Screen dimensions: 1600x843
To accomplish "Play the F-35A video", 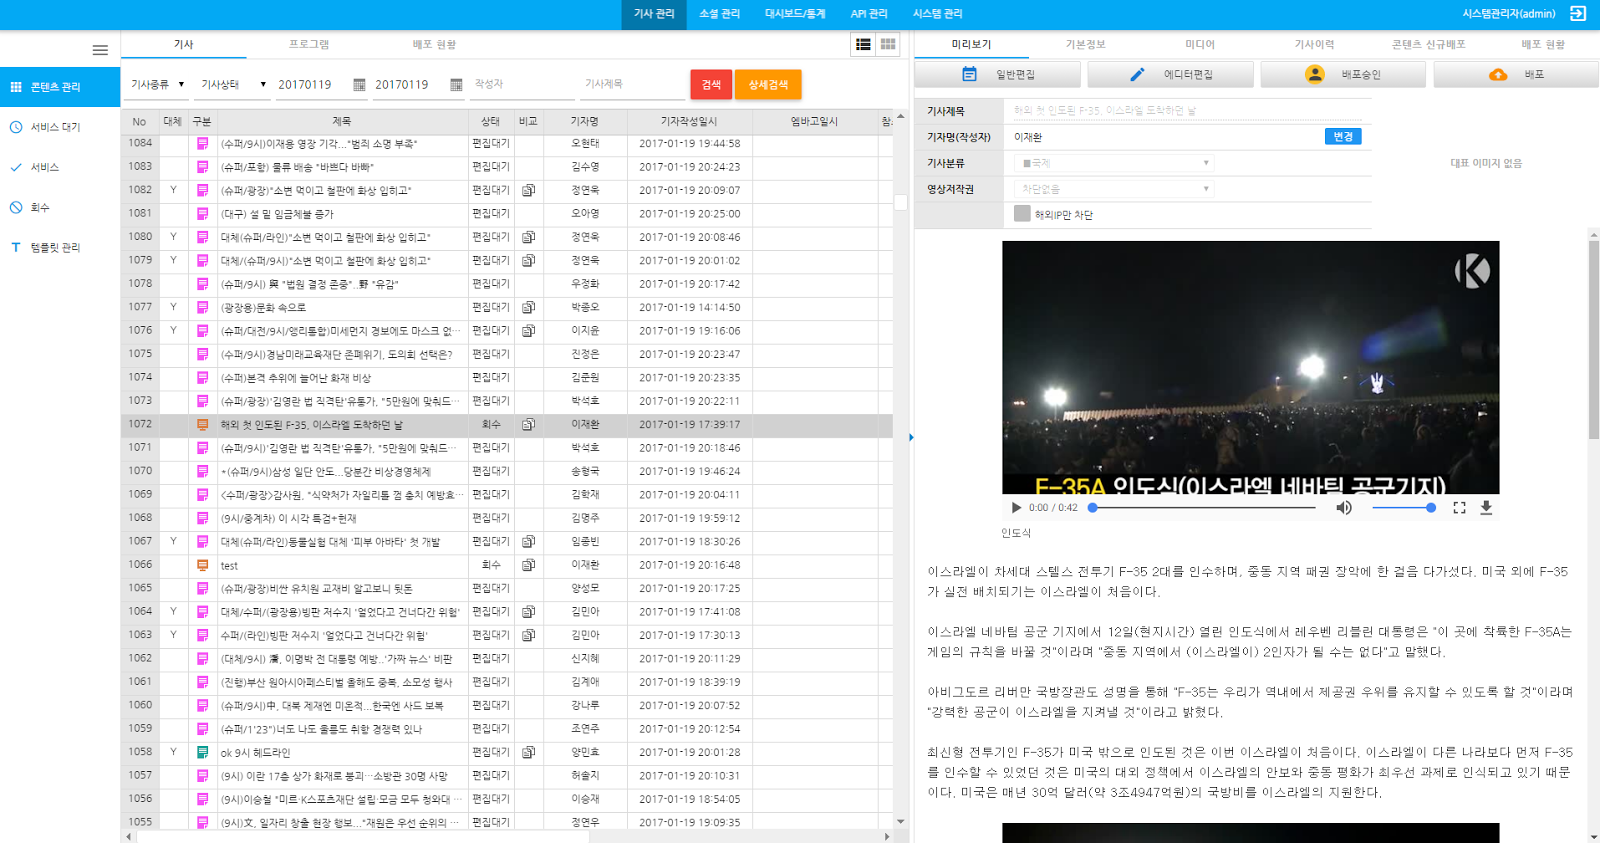I will pyautogui.click(x=1016, y=508).
